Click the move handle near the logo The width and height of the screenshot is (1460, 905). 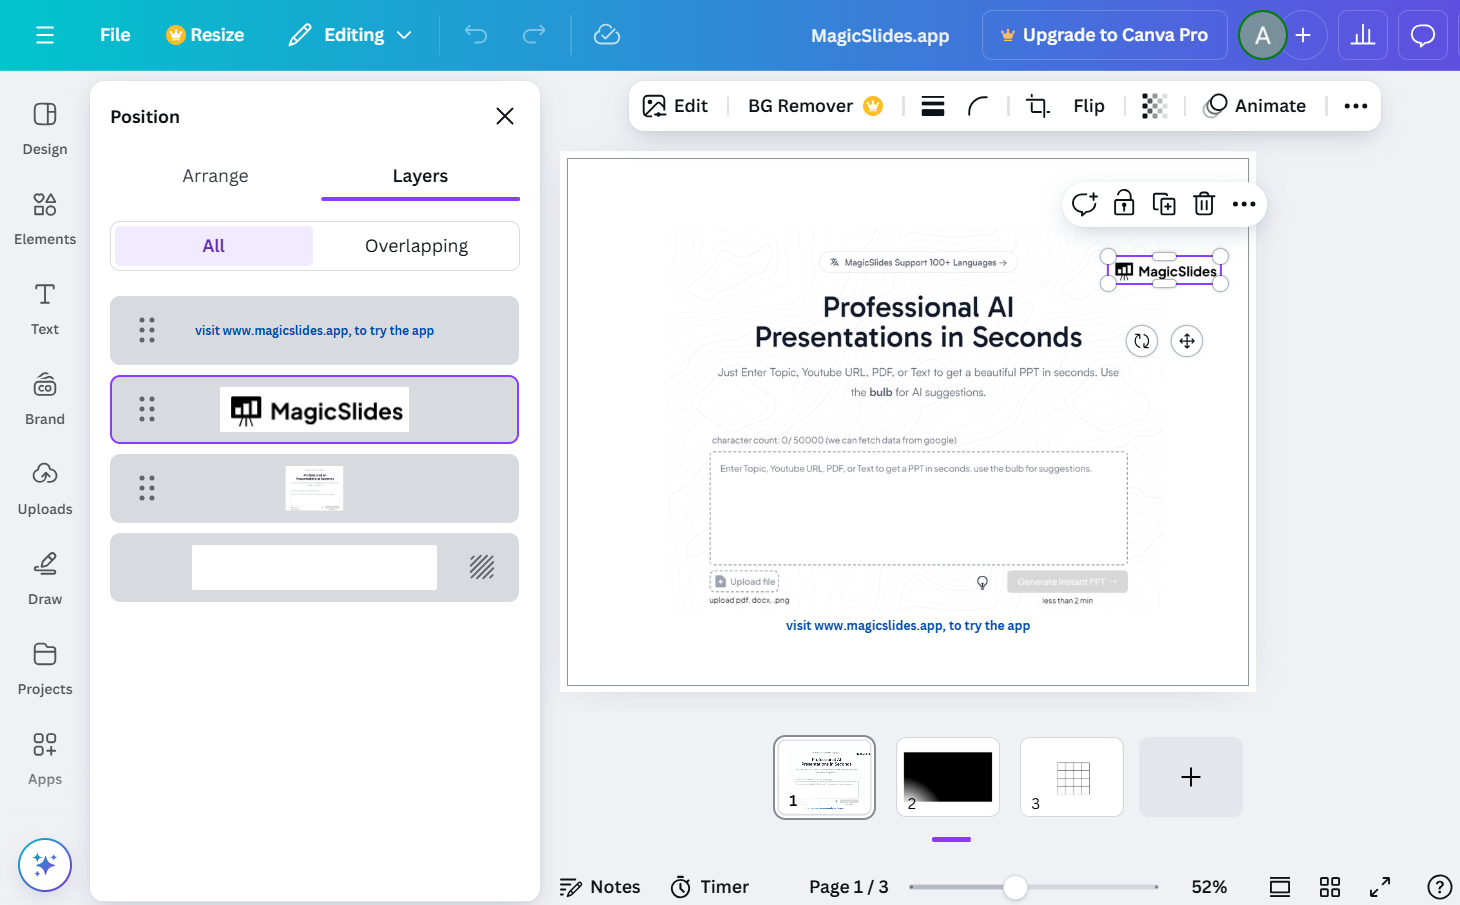coord(1187,341)
